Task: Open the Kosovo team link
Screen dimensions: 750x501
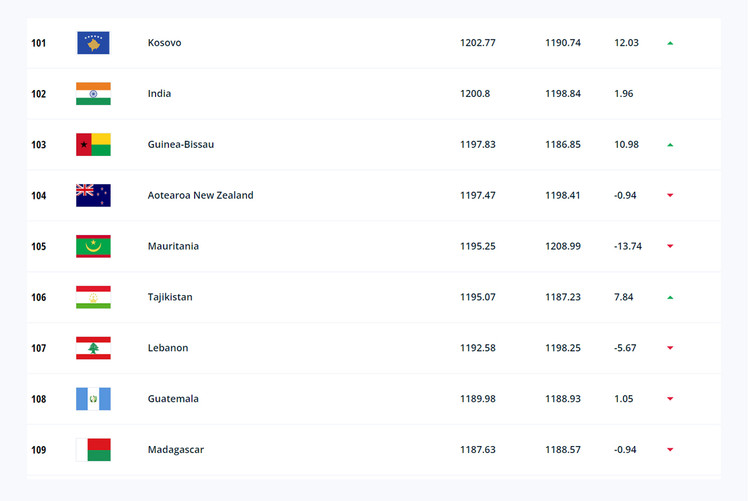Action: coord(165,43)
